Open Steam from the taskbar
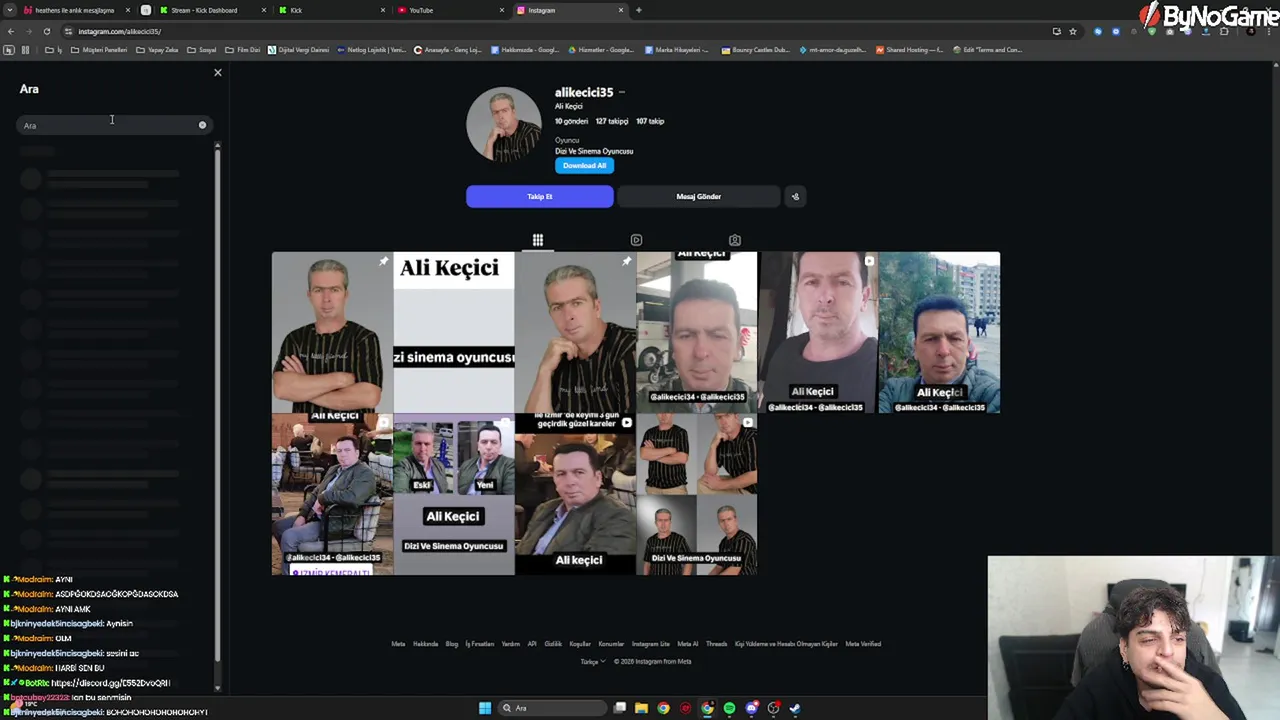This screenshot has width=1280, height=720. coord(795,708)
